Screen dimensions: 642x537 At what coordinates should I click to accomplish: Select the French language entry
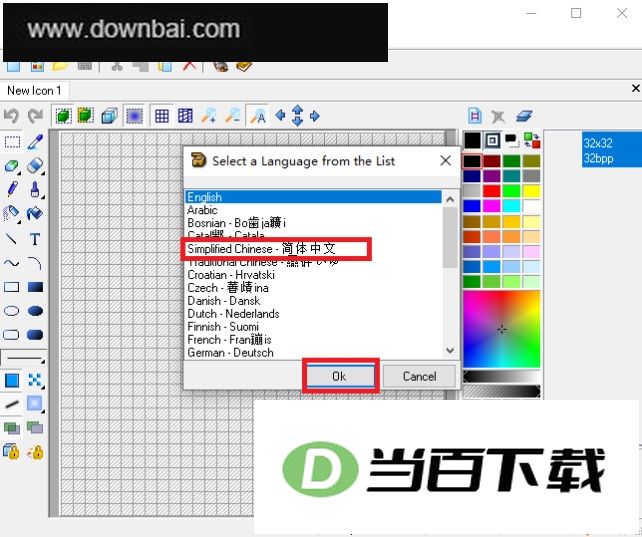[x=313, y=340]
